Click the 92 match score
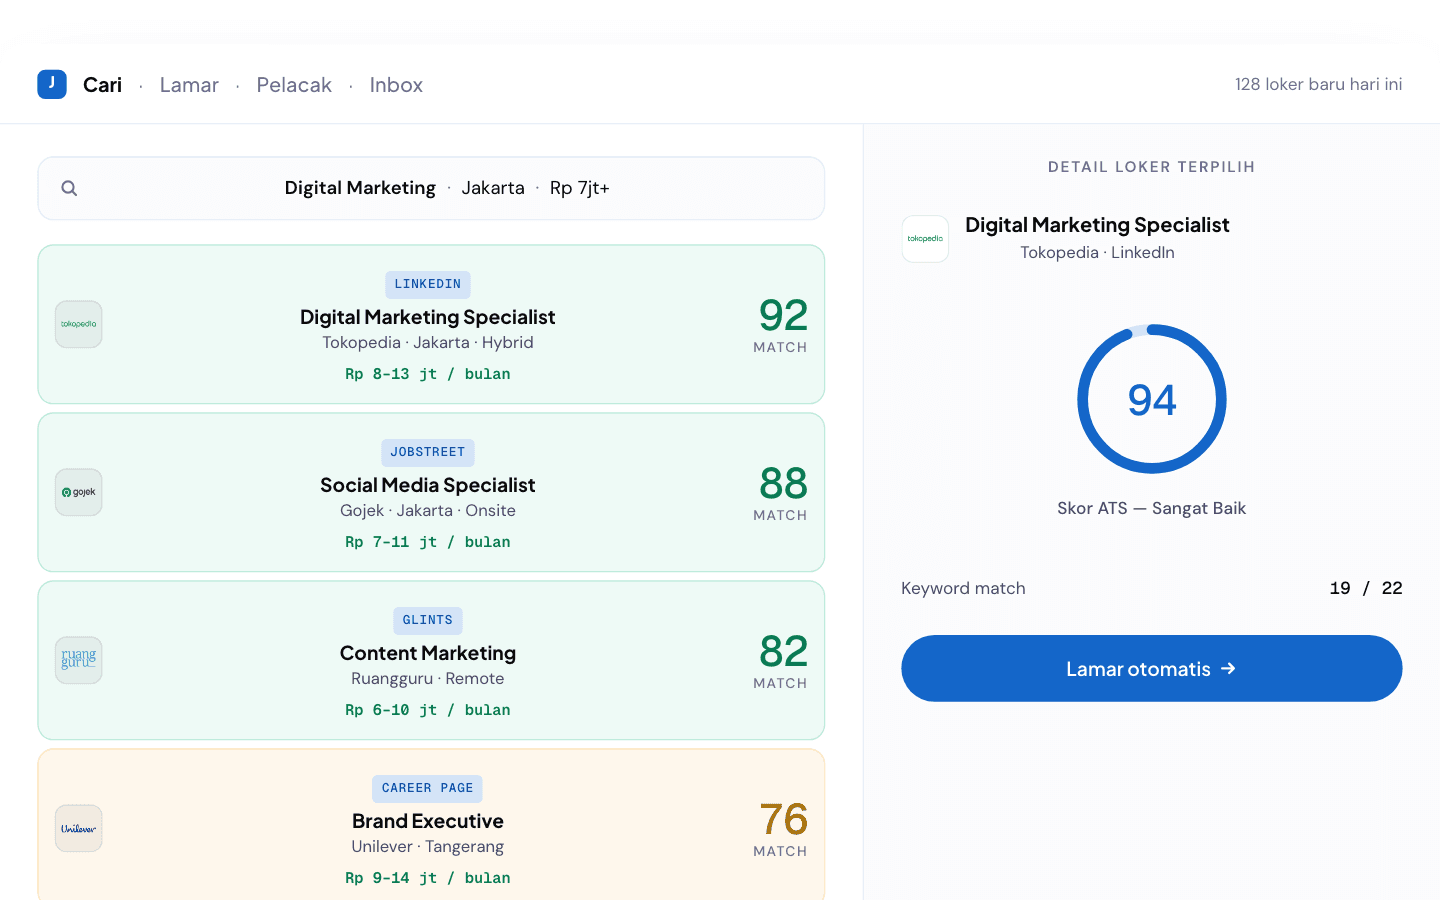This screenshot has height=900, width=1440. 783,316
